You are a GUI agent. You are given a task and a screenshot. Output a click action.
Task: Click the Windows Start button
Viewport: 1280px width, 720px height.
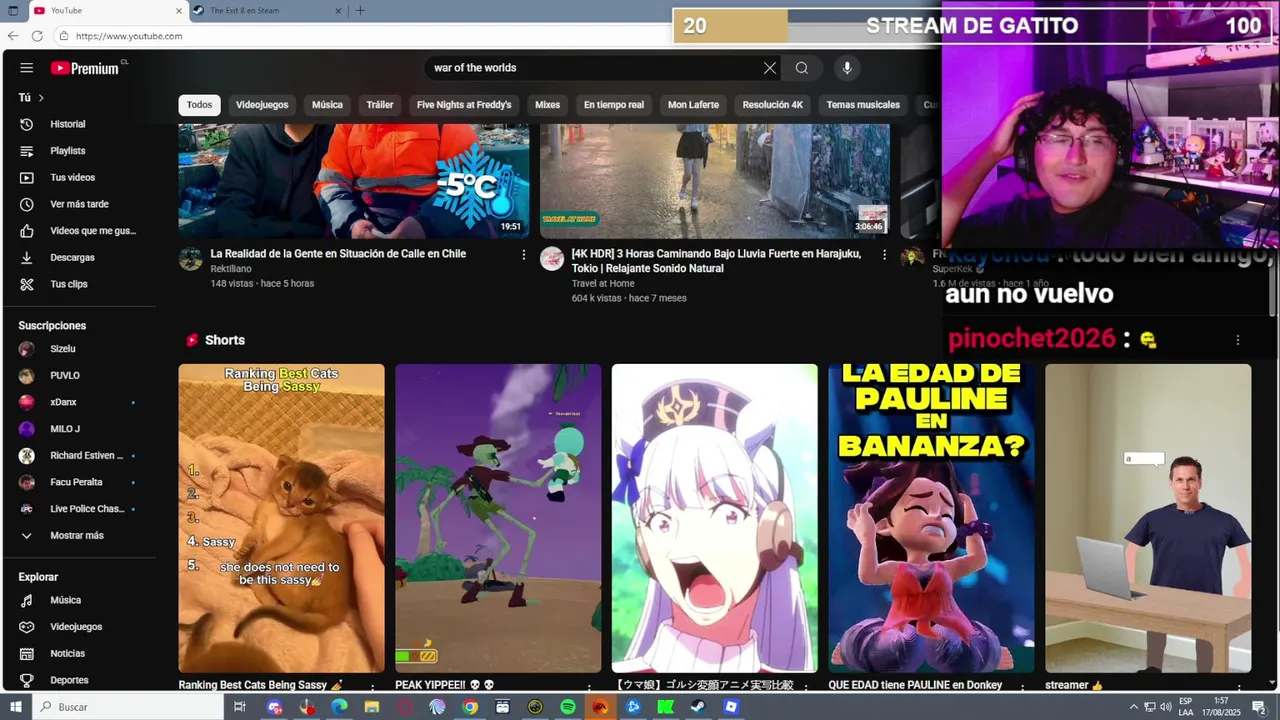(x=15, y=707)
